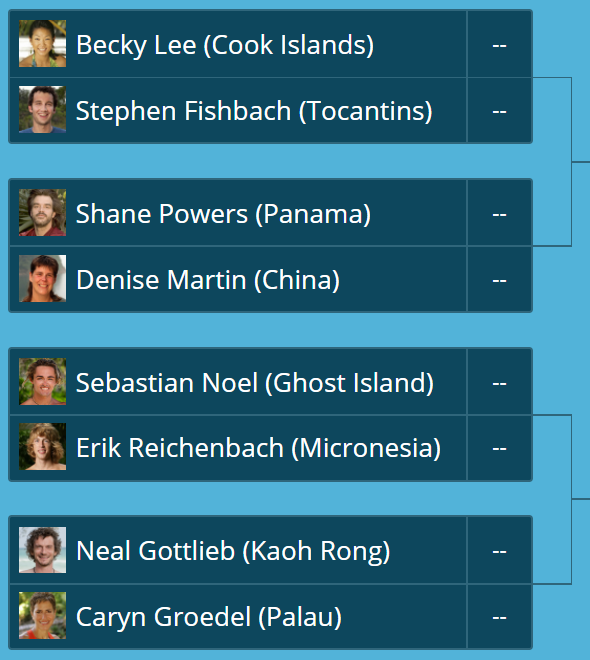Click score cell beside Erik Reichenbach
Viewport: 590px width, 660px height.
point(500,448)
